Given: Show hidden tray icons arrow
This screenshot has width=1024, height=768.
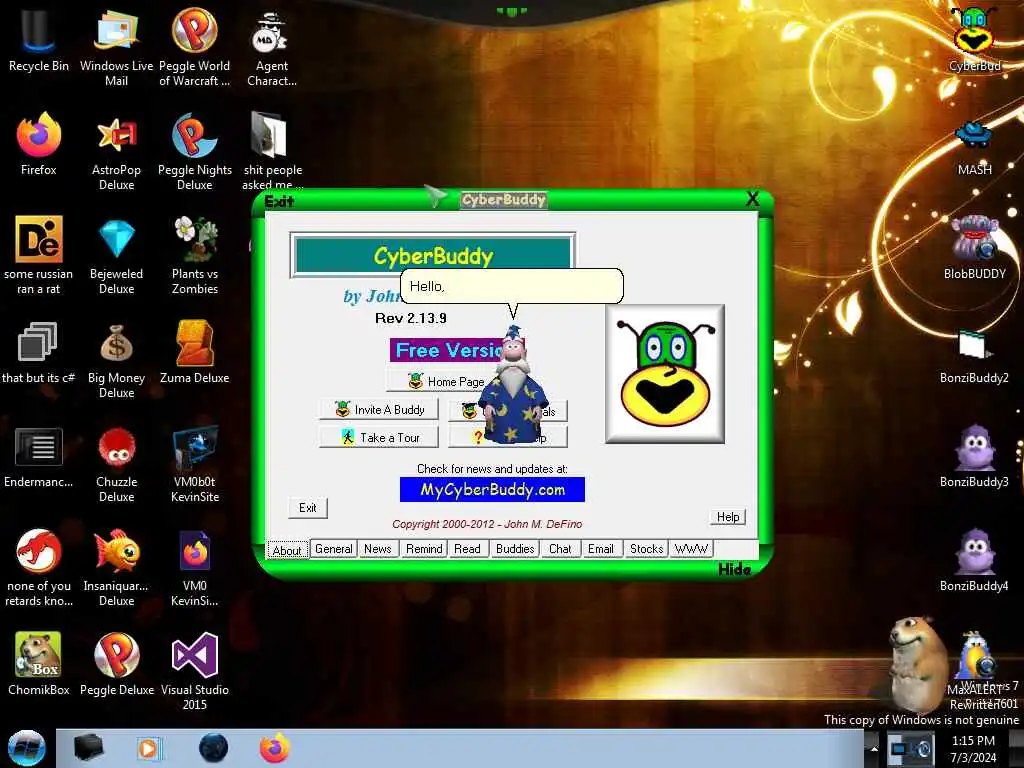Looking at the screenshot, I should (x=874, y=748).
